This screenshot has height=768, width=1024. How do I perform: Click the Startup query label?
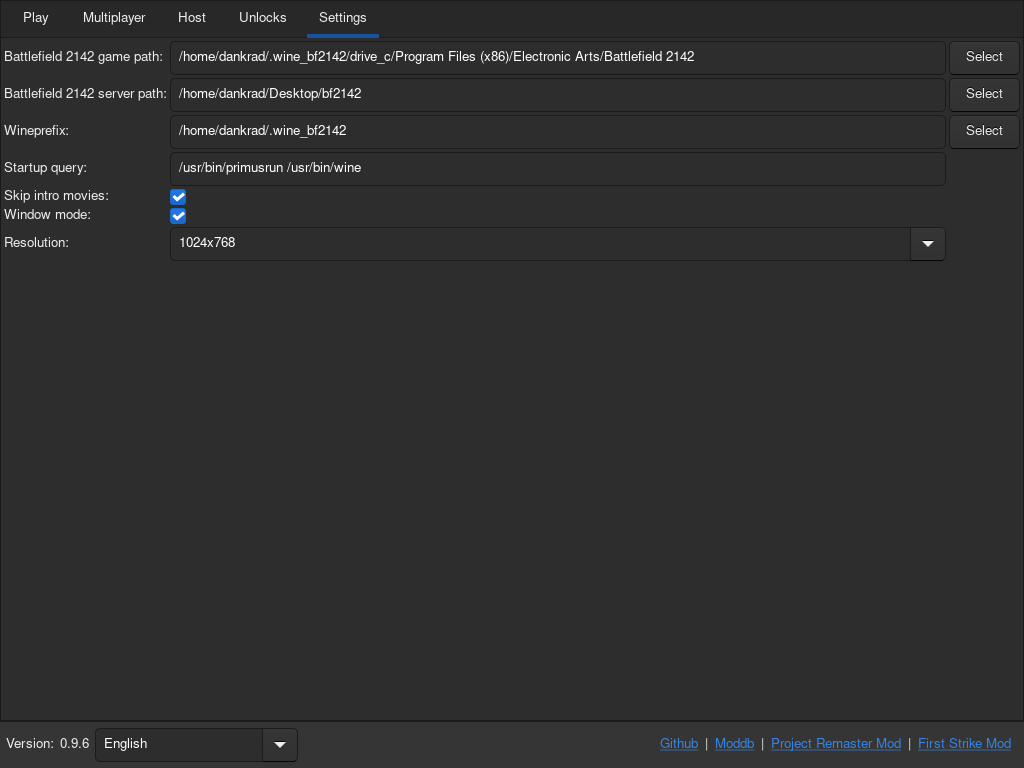(x=45, y=167)
